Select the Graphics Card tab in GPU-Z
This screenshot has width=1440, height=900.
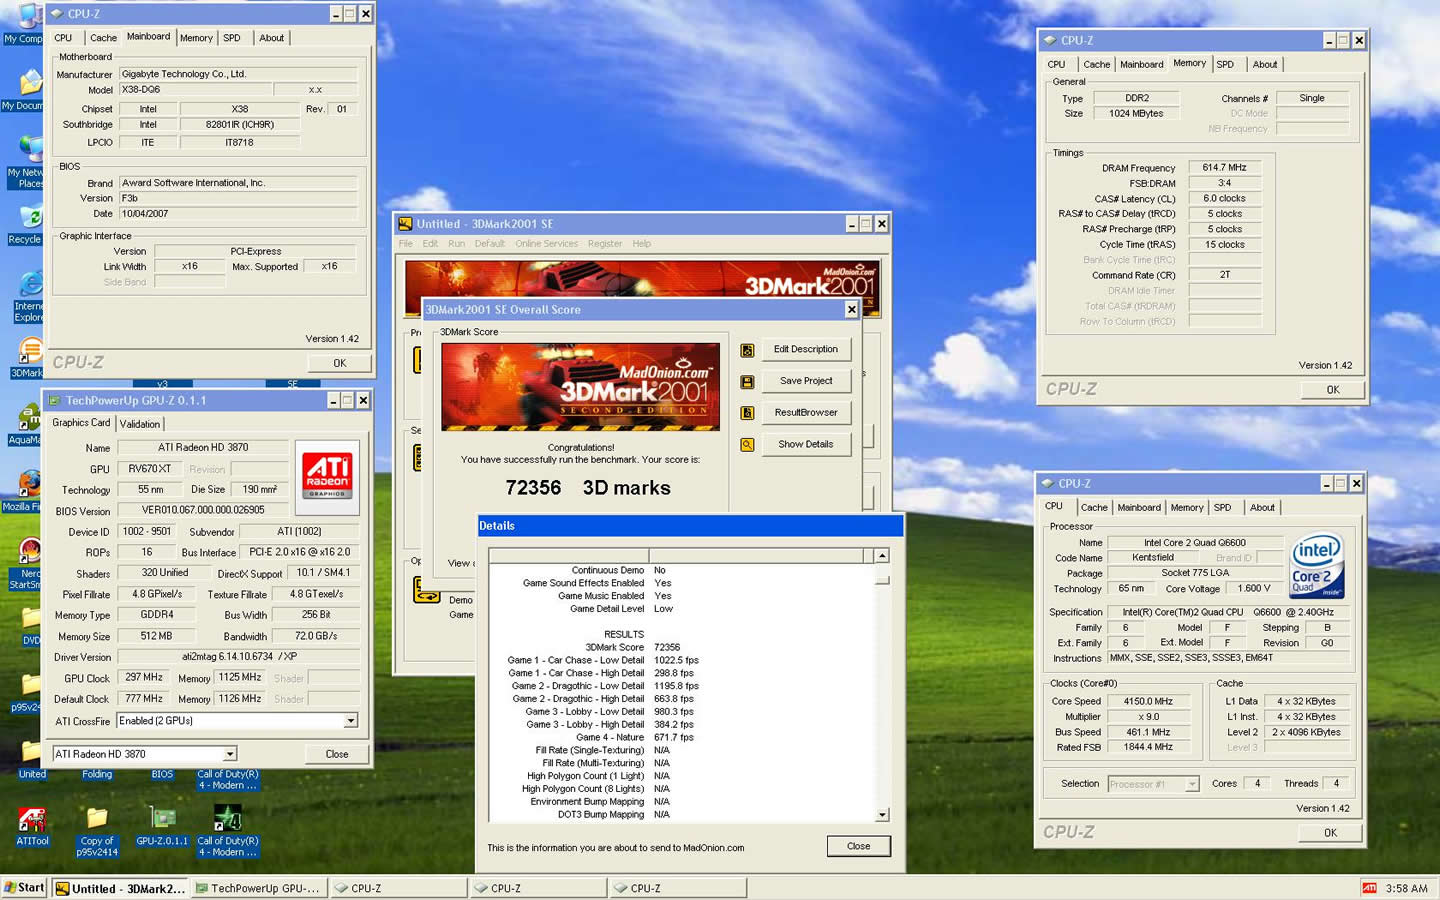pyautogui.click(x=81, y=423)
